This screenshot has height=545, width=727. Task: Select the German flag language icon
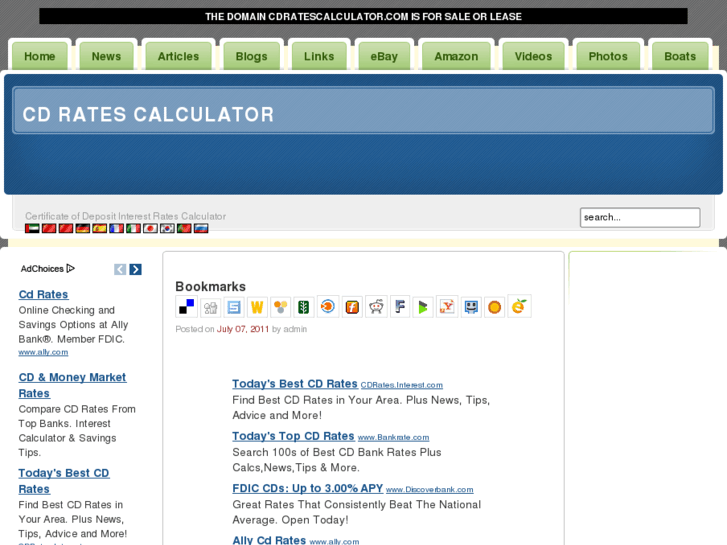[x=83, y=228]
